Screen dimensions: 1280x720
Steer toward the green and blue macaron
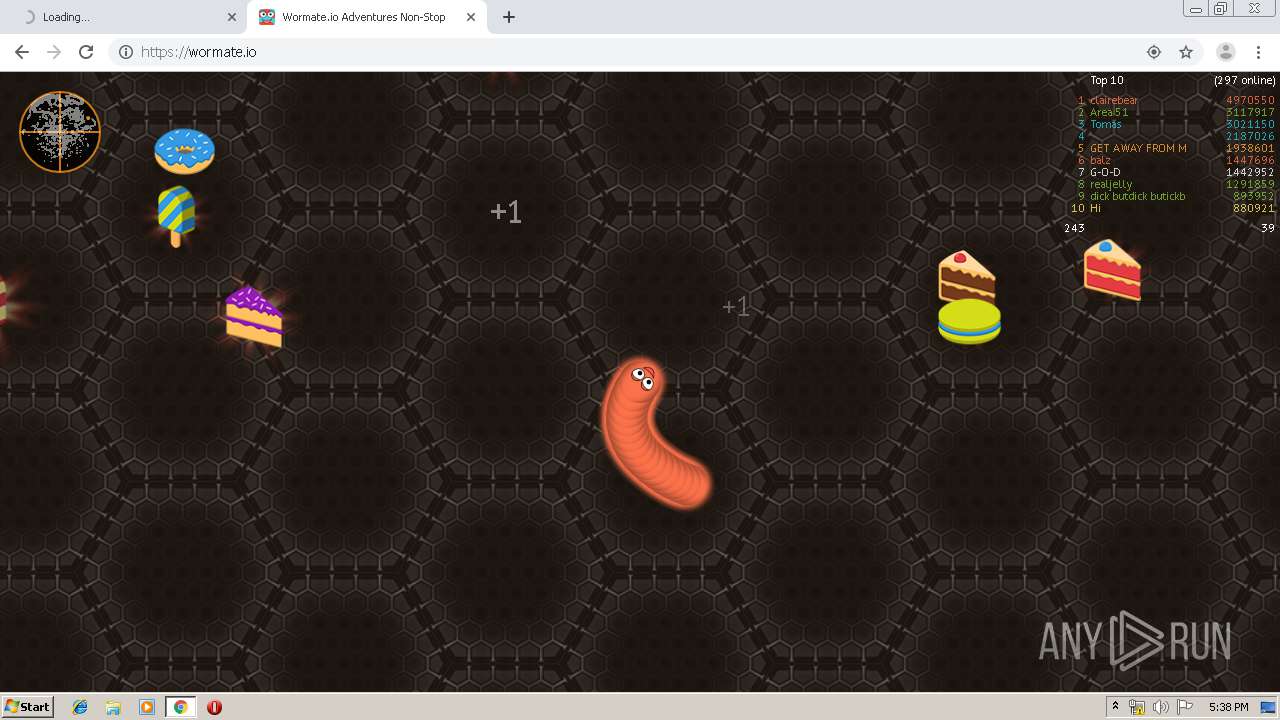[969, 321]
